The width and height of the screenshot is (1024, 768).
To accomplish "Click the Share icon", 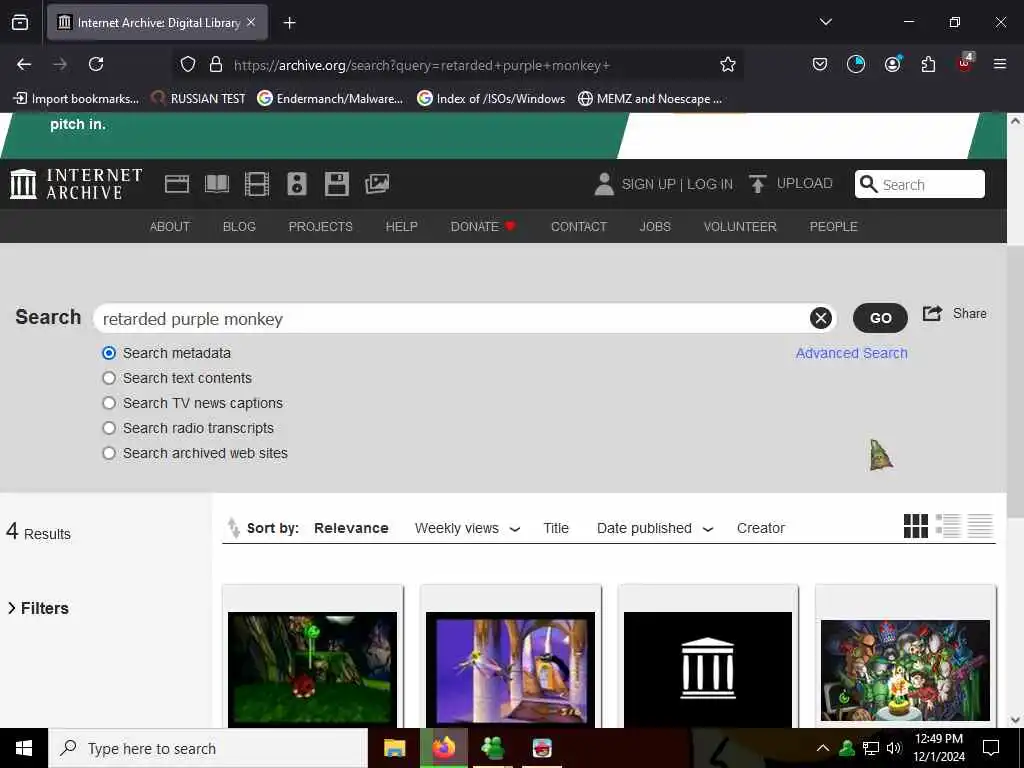I will [x=932, y=313].
